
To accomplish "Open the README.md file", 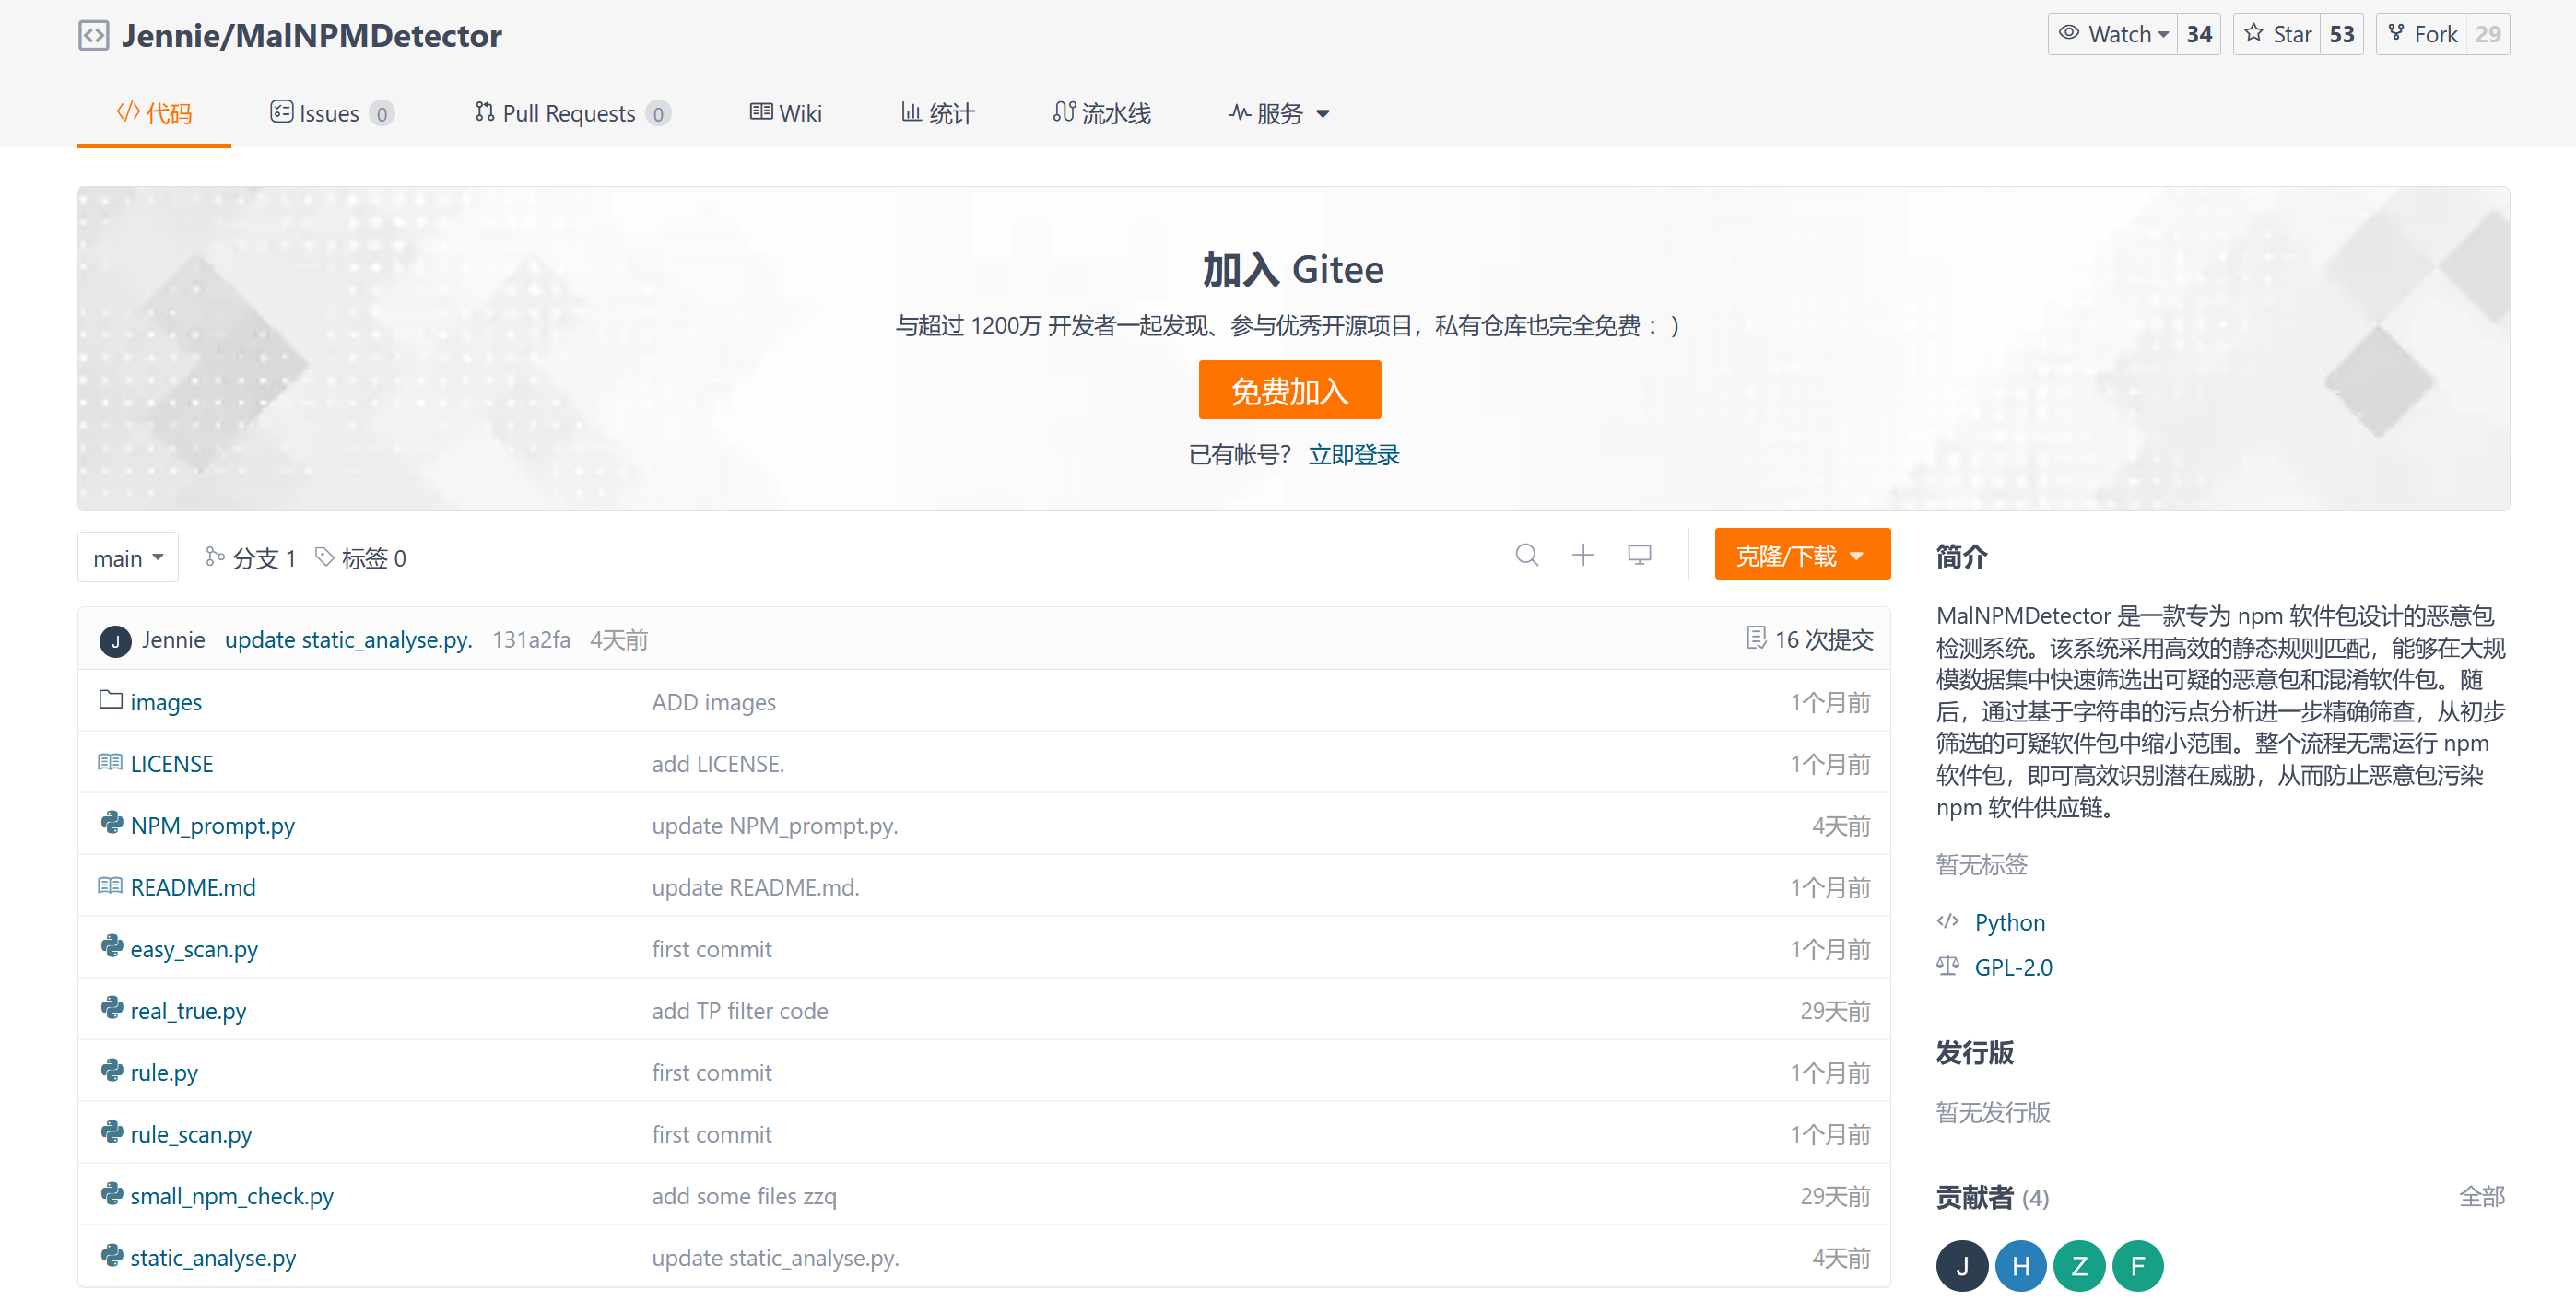I will 193,887.
